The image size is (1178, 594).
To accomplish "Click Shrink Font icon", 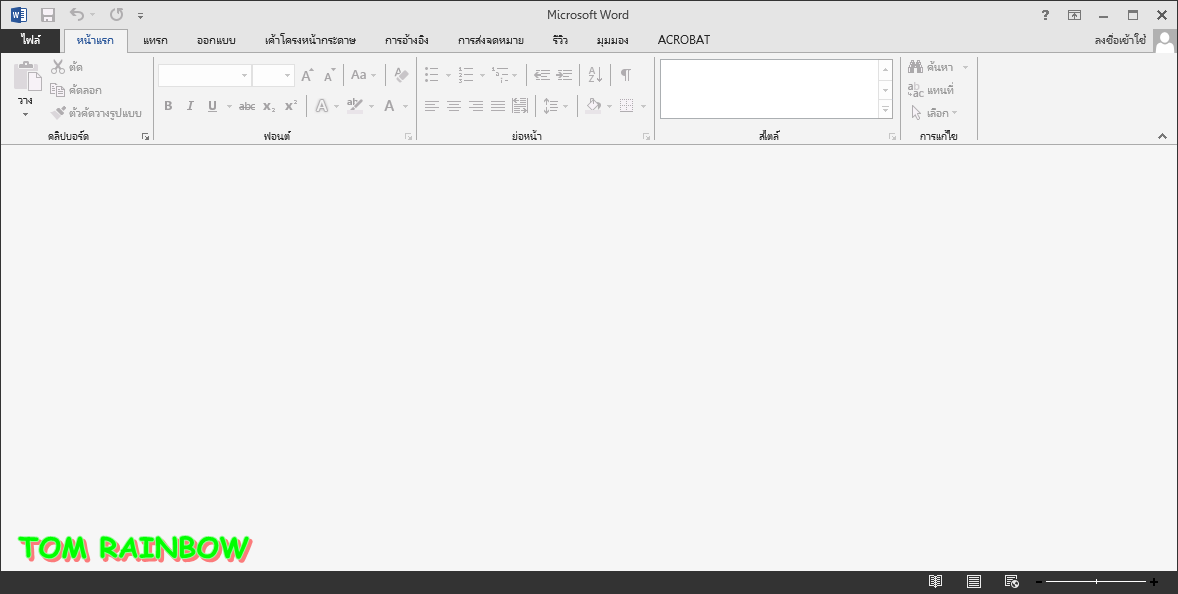I will 330,75.
